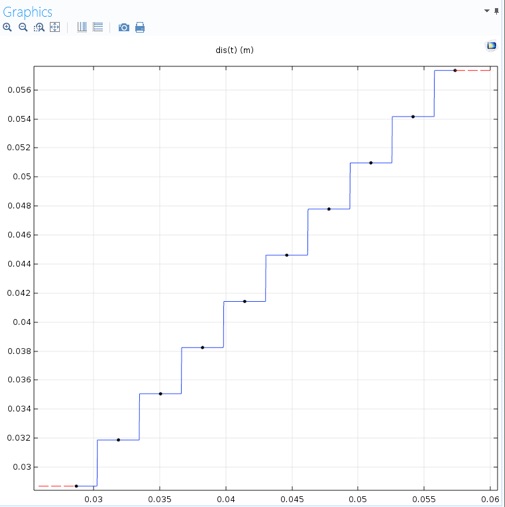
Task: Activate the Zoom Box tool
Action: click(39, 27)
